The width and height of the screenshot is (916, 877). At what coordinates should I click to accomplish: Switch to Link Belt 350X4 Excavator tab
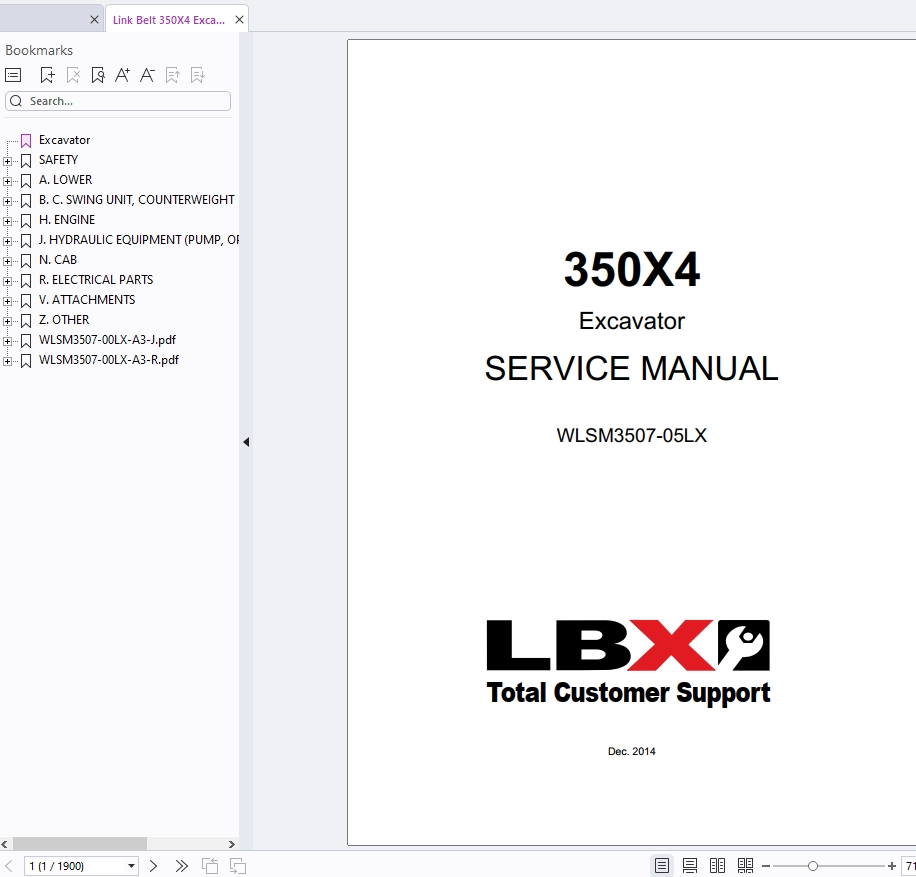169,20
